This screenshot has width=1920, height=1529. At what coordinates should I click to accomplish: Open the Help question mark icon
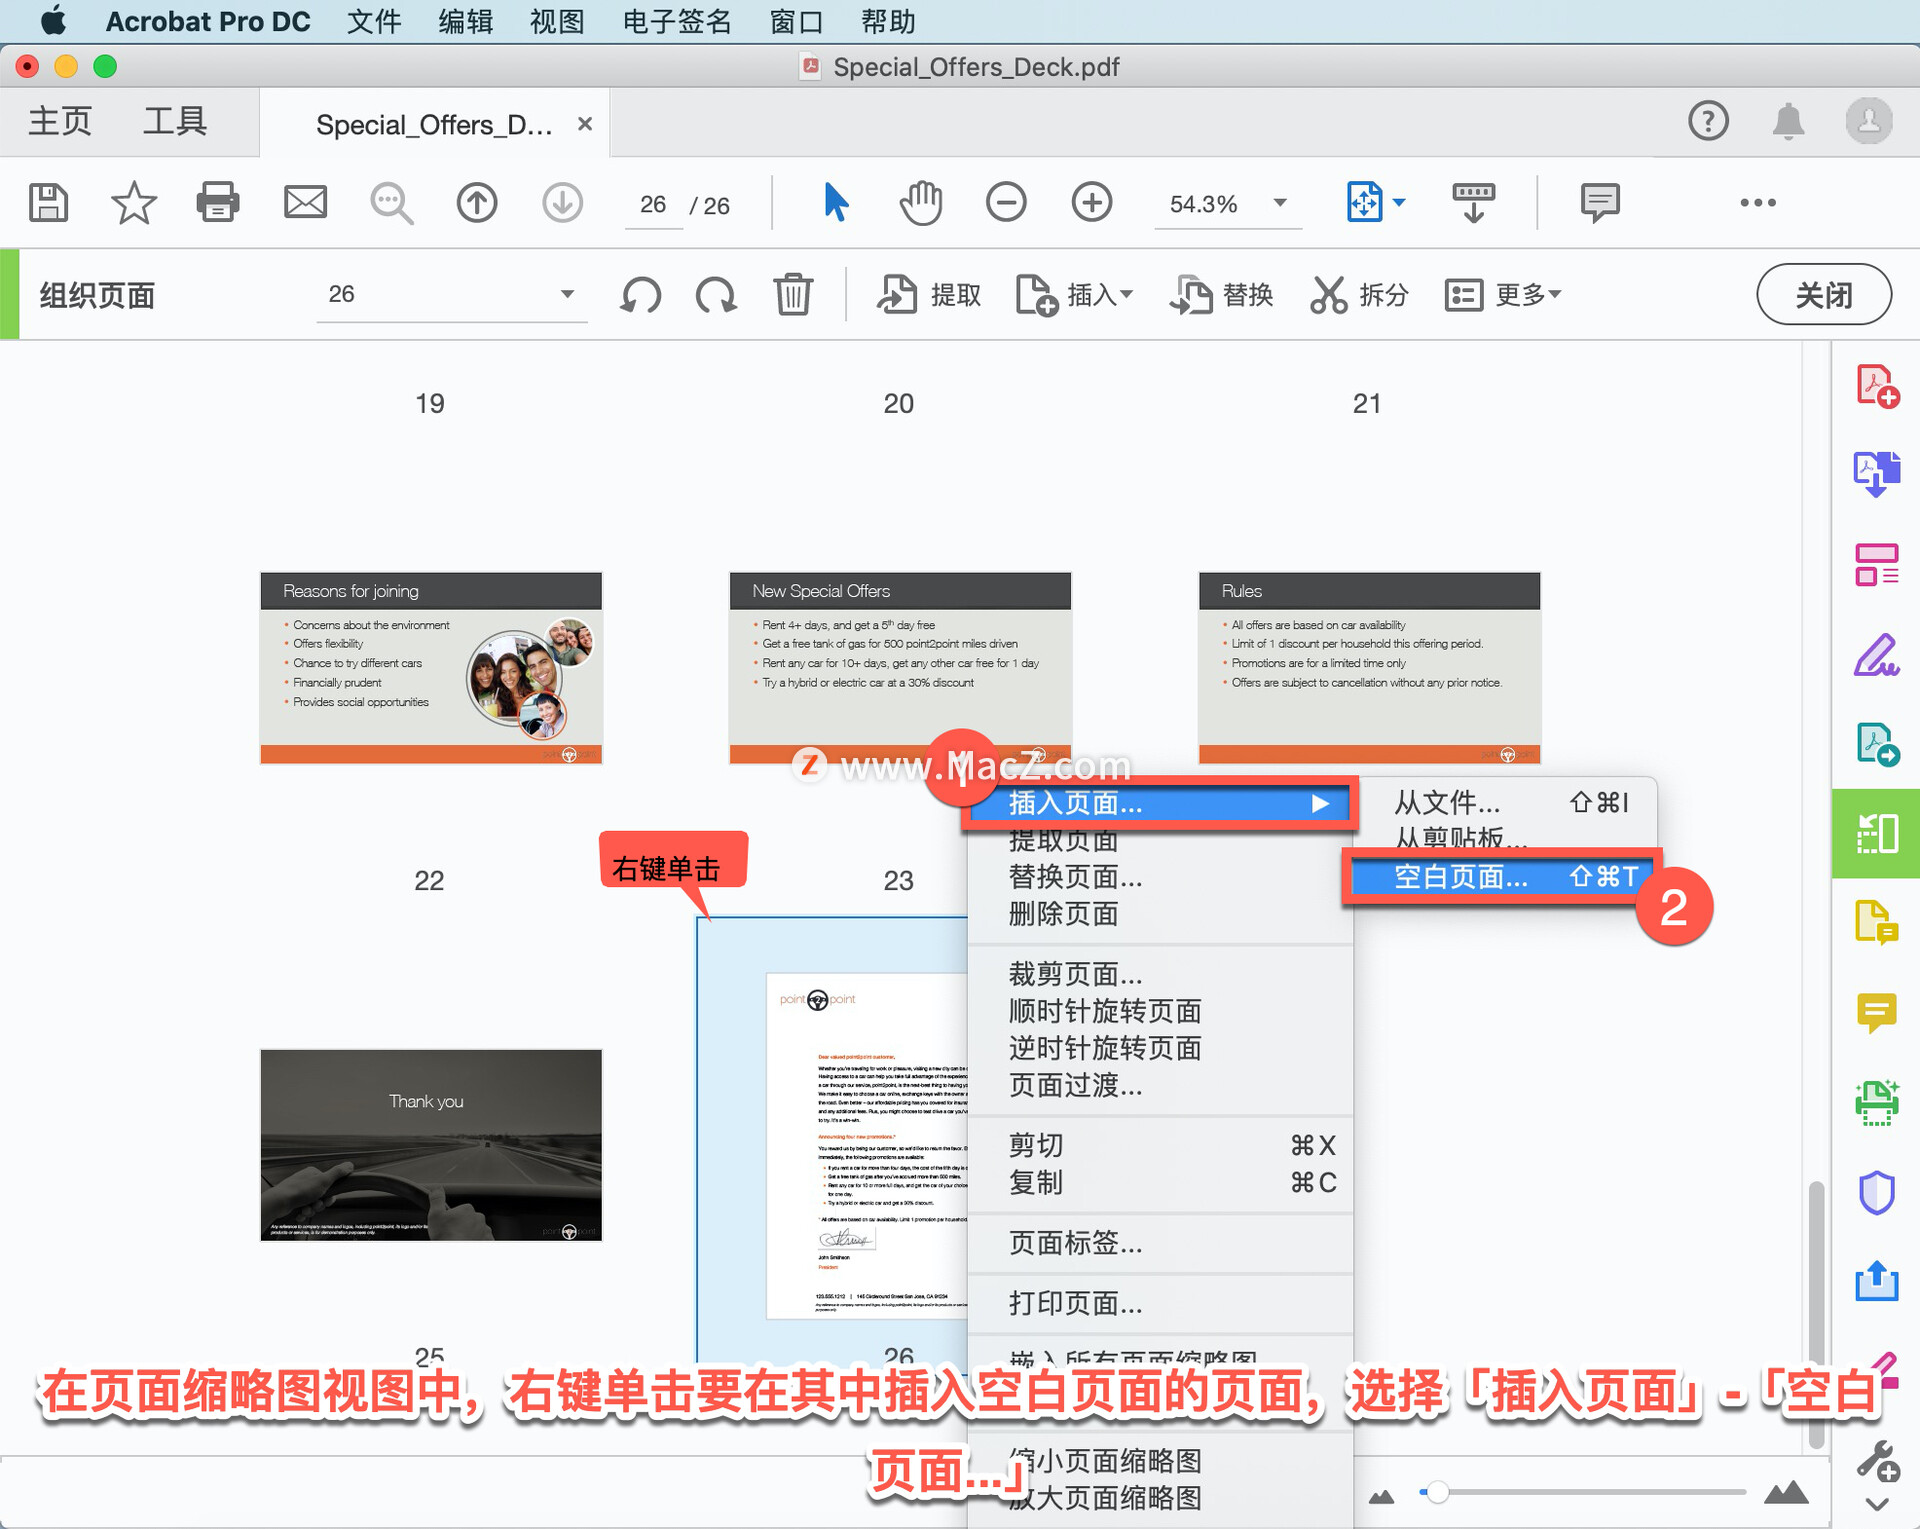[1708, 121]
